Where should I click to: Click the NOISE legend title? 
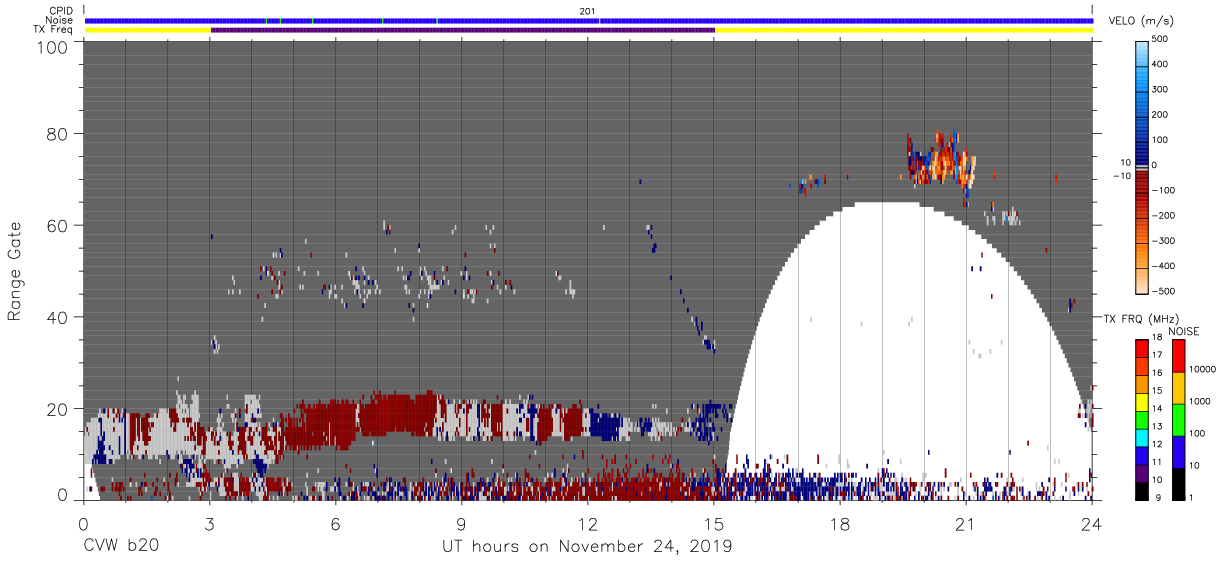[1184, 330]
